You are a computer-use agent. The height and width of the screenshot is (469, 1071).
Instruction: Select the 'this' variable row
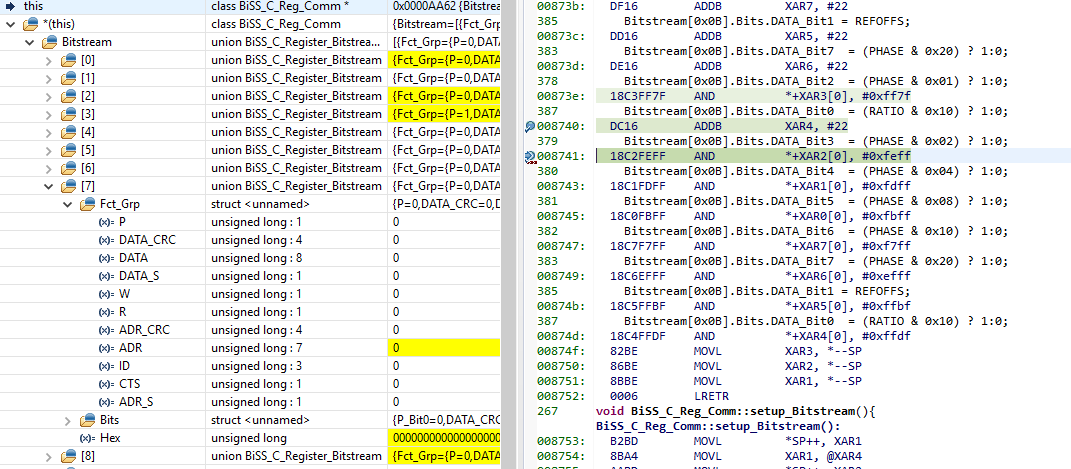[250, 6]
